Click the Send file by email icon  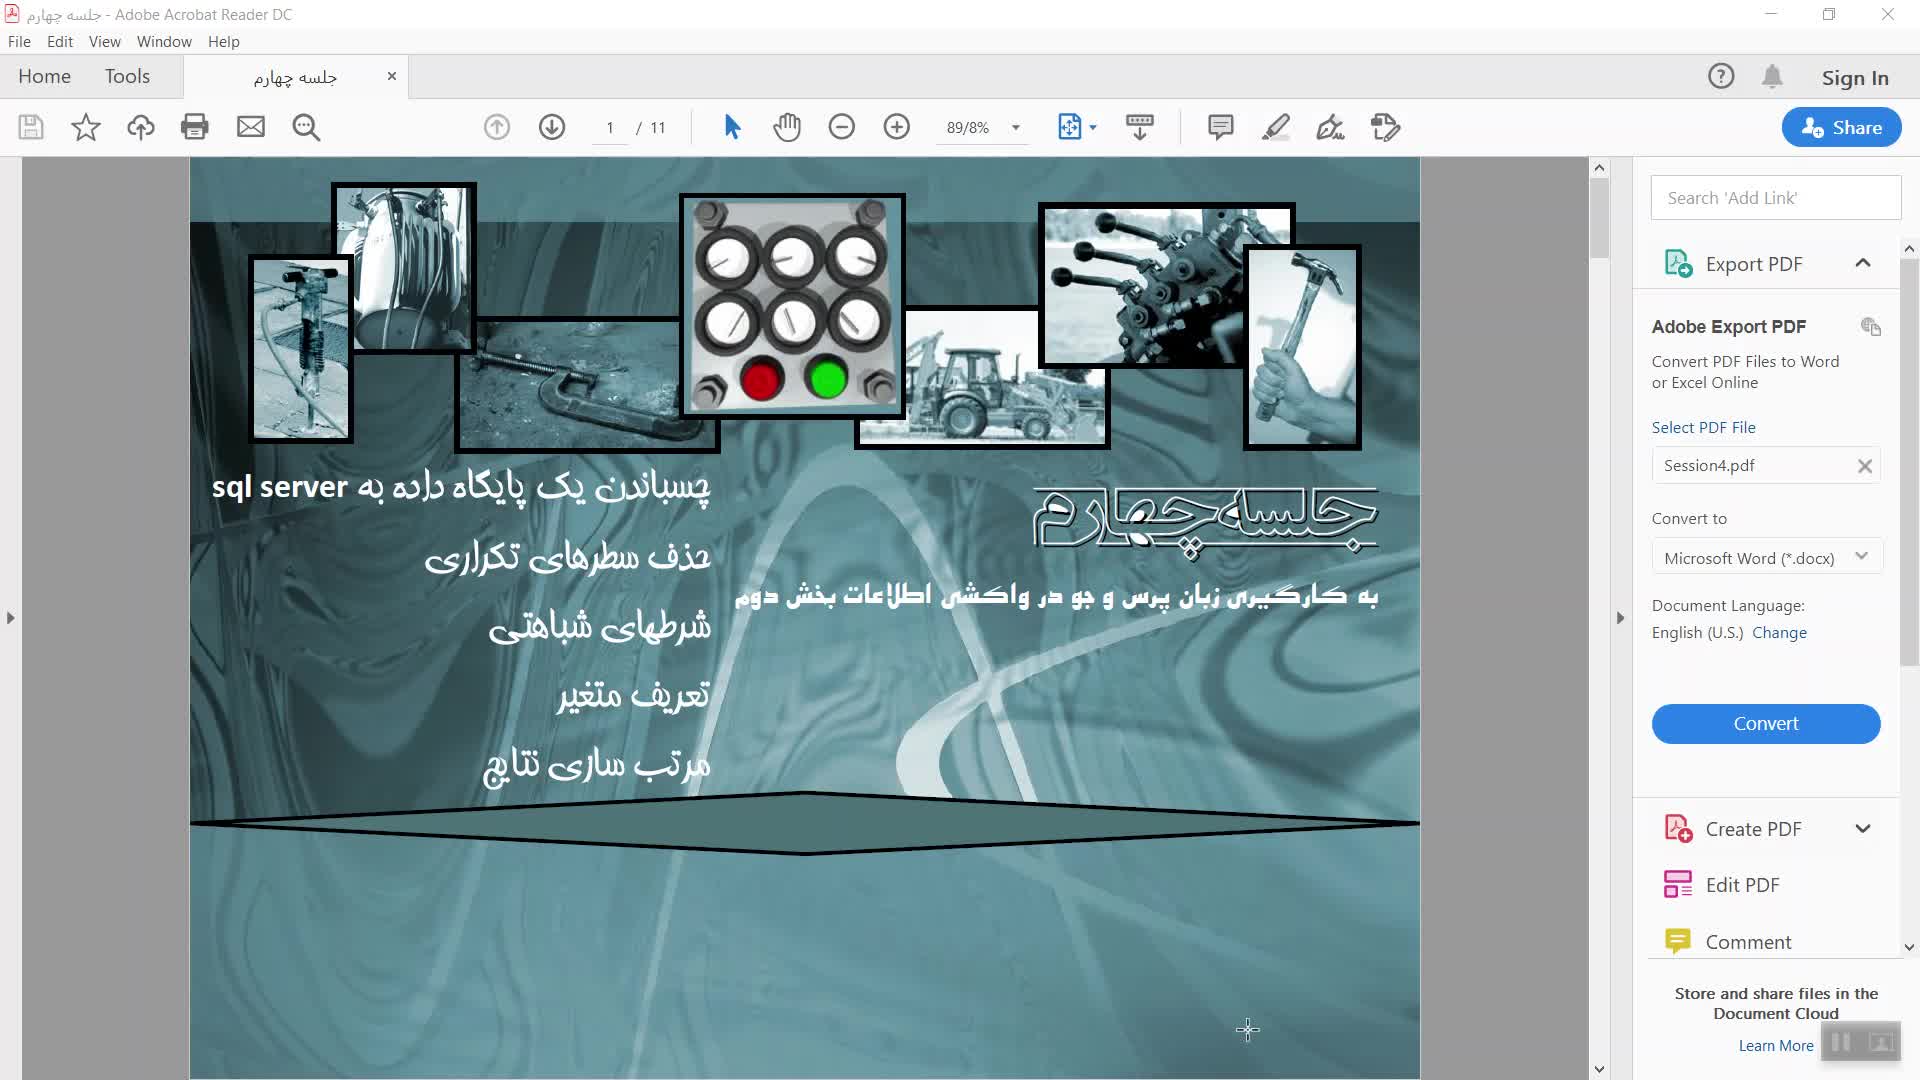tap(250, 127)
